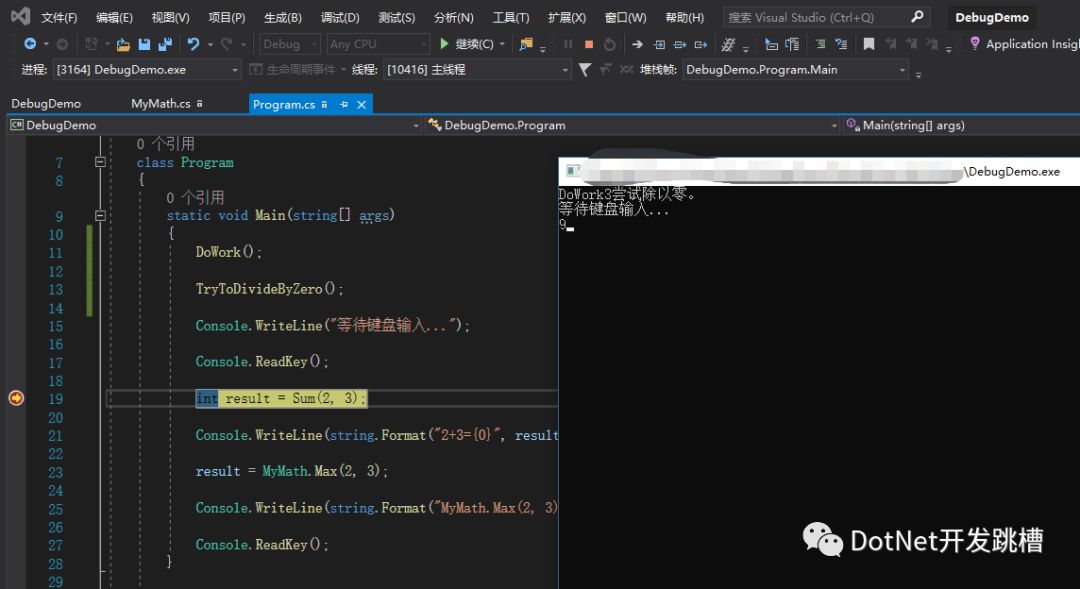Screen dimensions: 1080x589
Task: Click the Step Over icon
Action: pos(680,45)
